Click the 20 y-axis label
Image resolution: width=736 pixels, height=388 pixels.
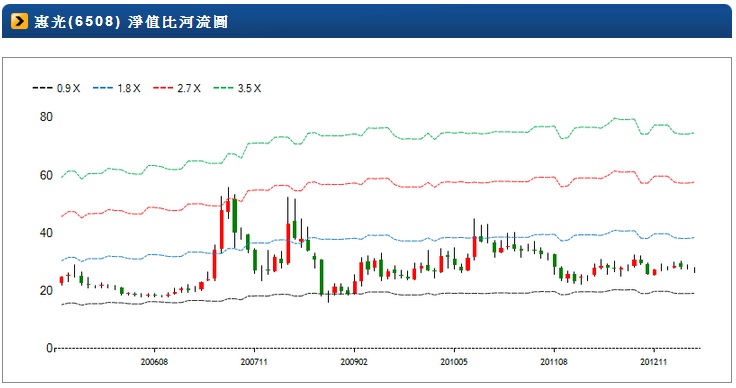pos(46,291)
